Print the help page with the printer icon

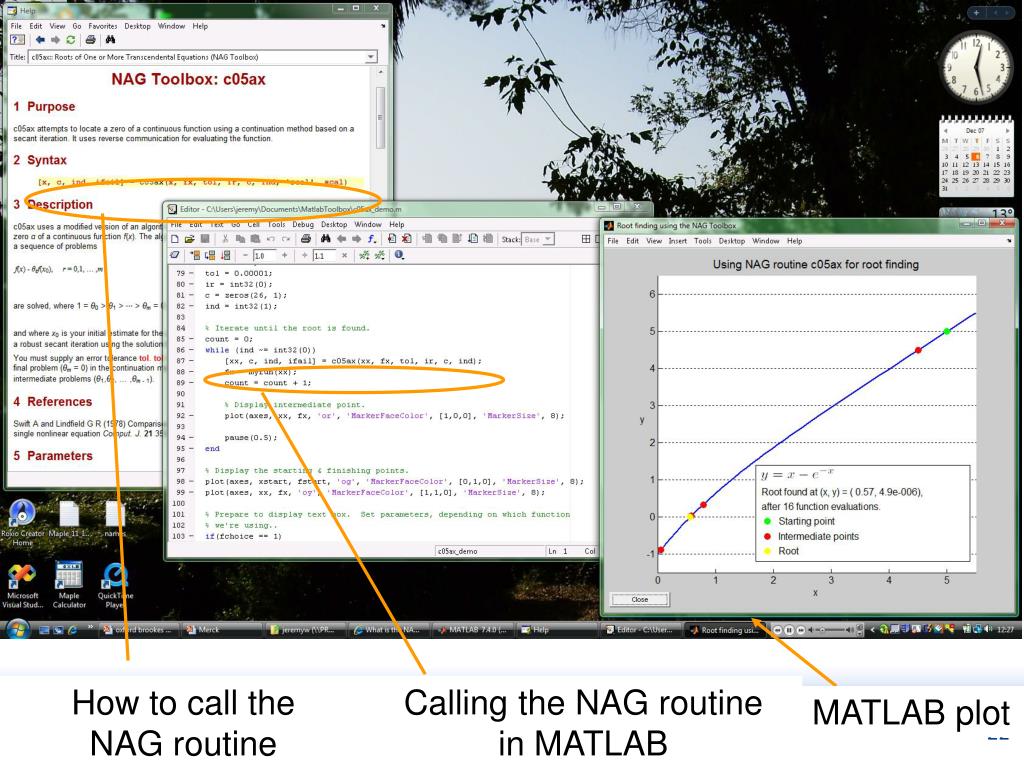coord(91,40)
